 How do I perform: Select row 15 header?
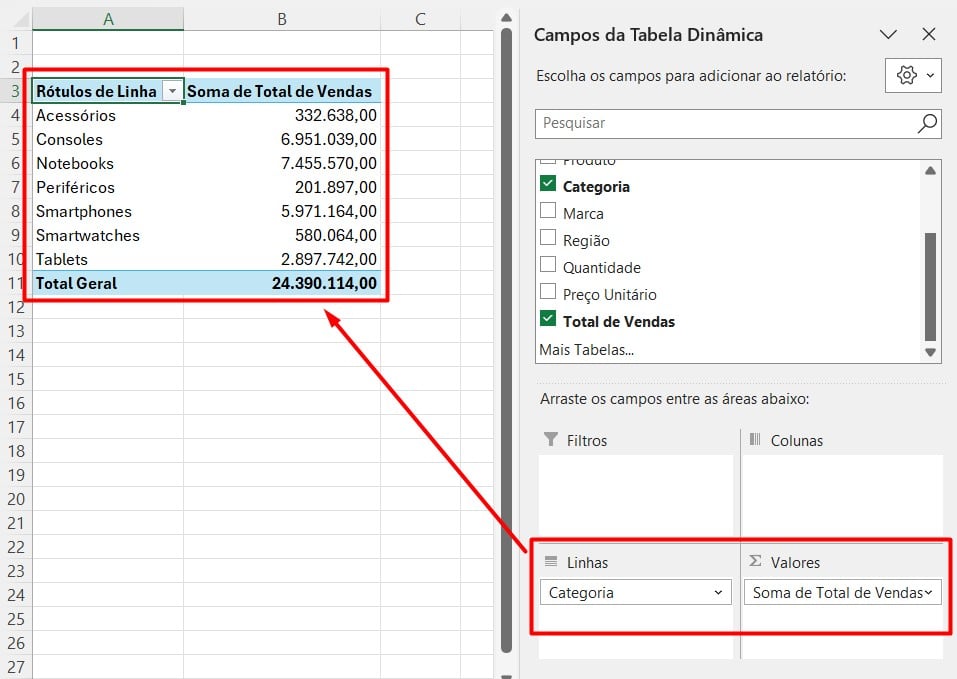point(16,379)
